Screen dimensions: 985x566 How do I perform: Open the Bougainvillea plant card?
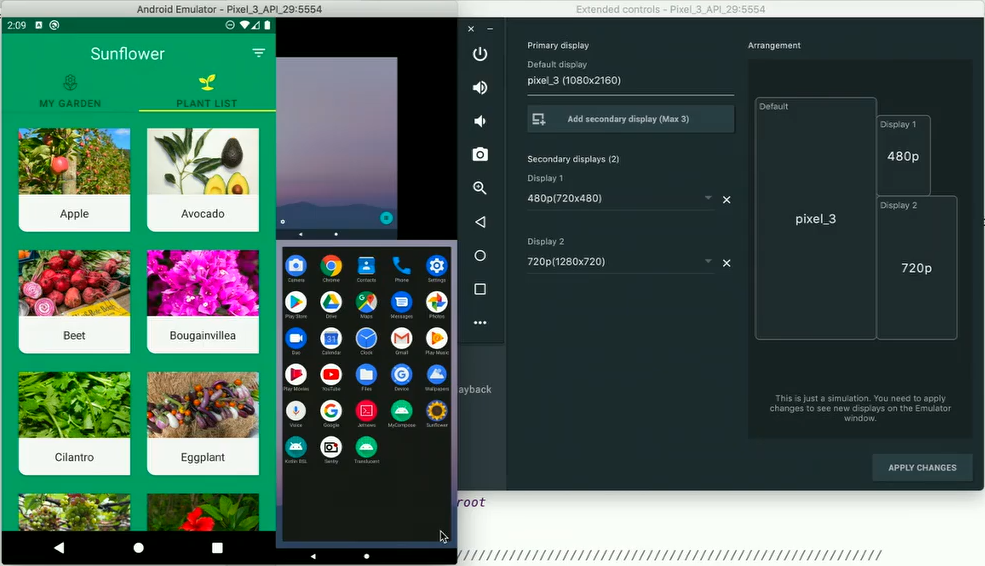click(x=203, y=302)
